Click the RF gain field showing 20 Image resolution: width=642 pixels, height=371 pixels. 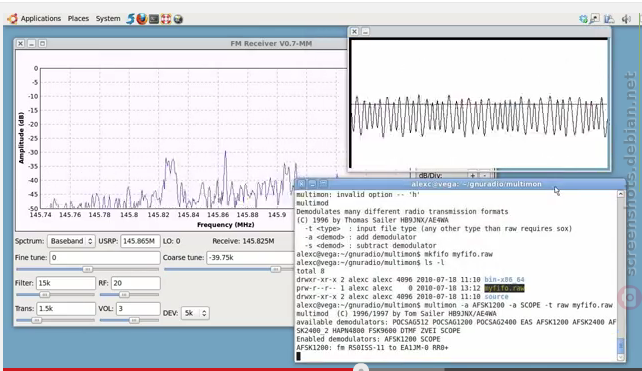[x=135, y=283]
